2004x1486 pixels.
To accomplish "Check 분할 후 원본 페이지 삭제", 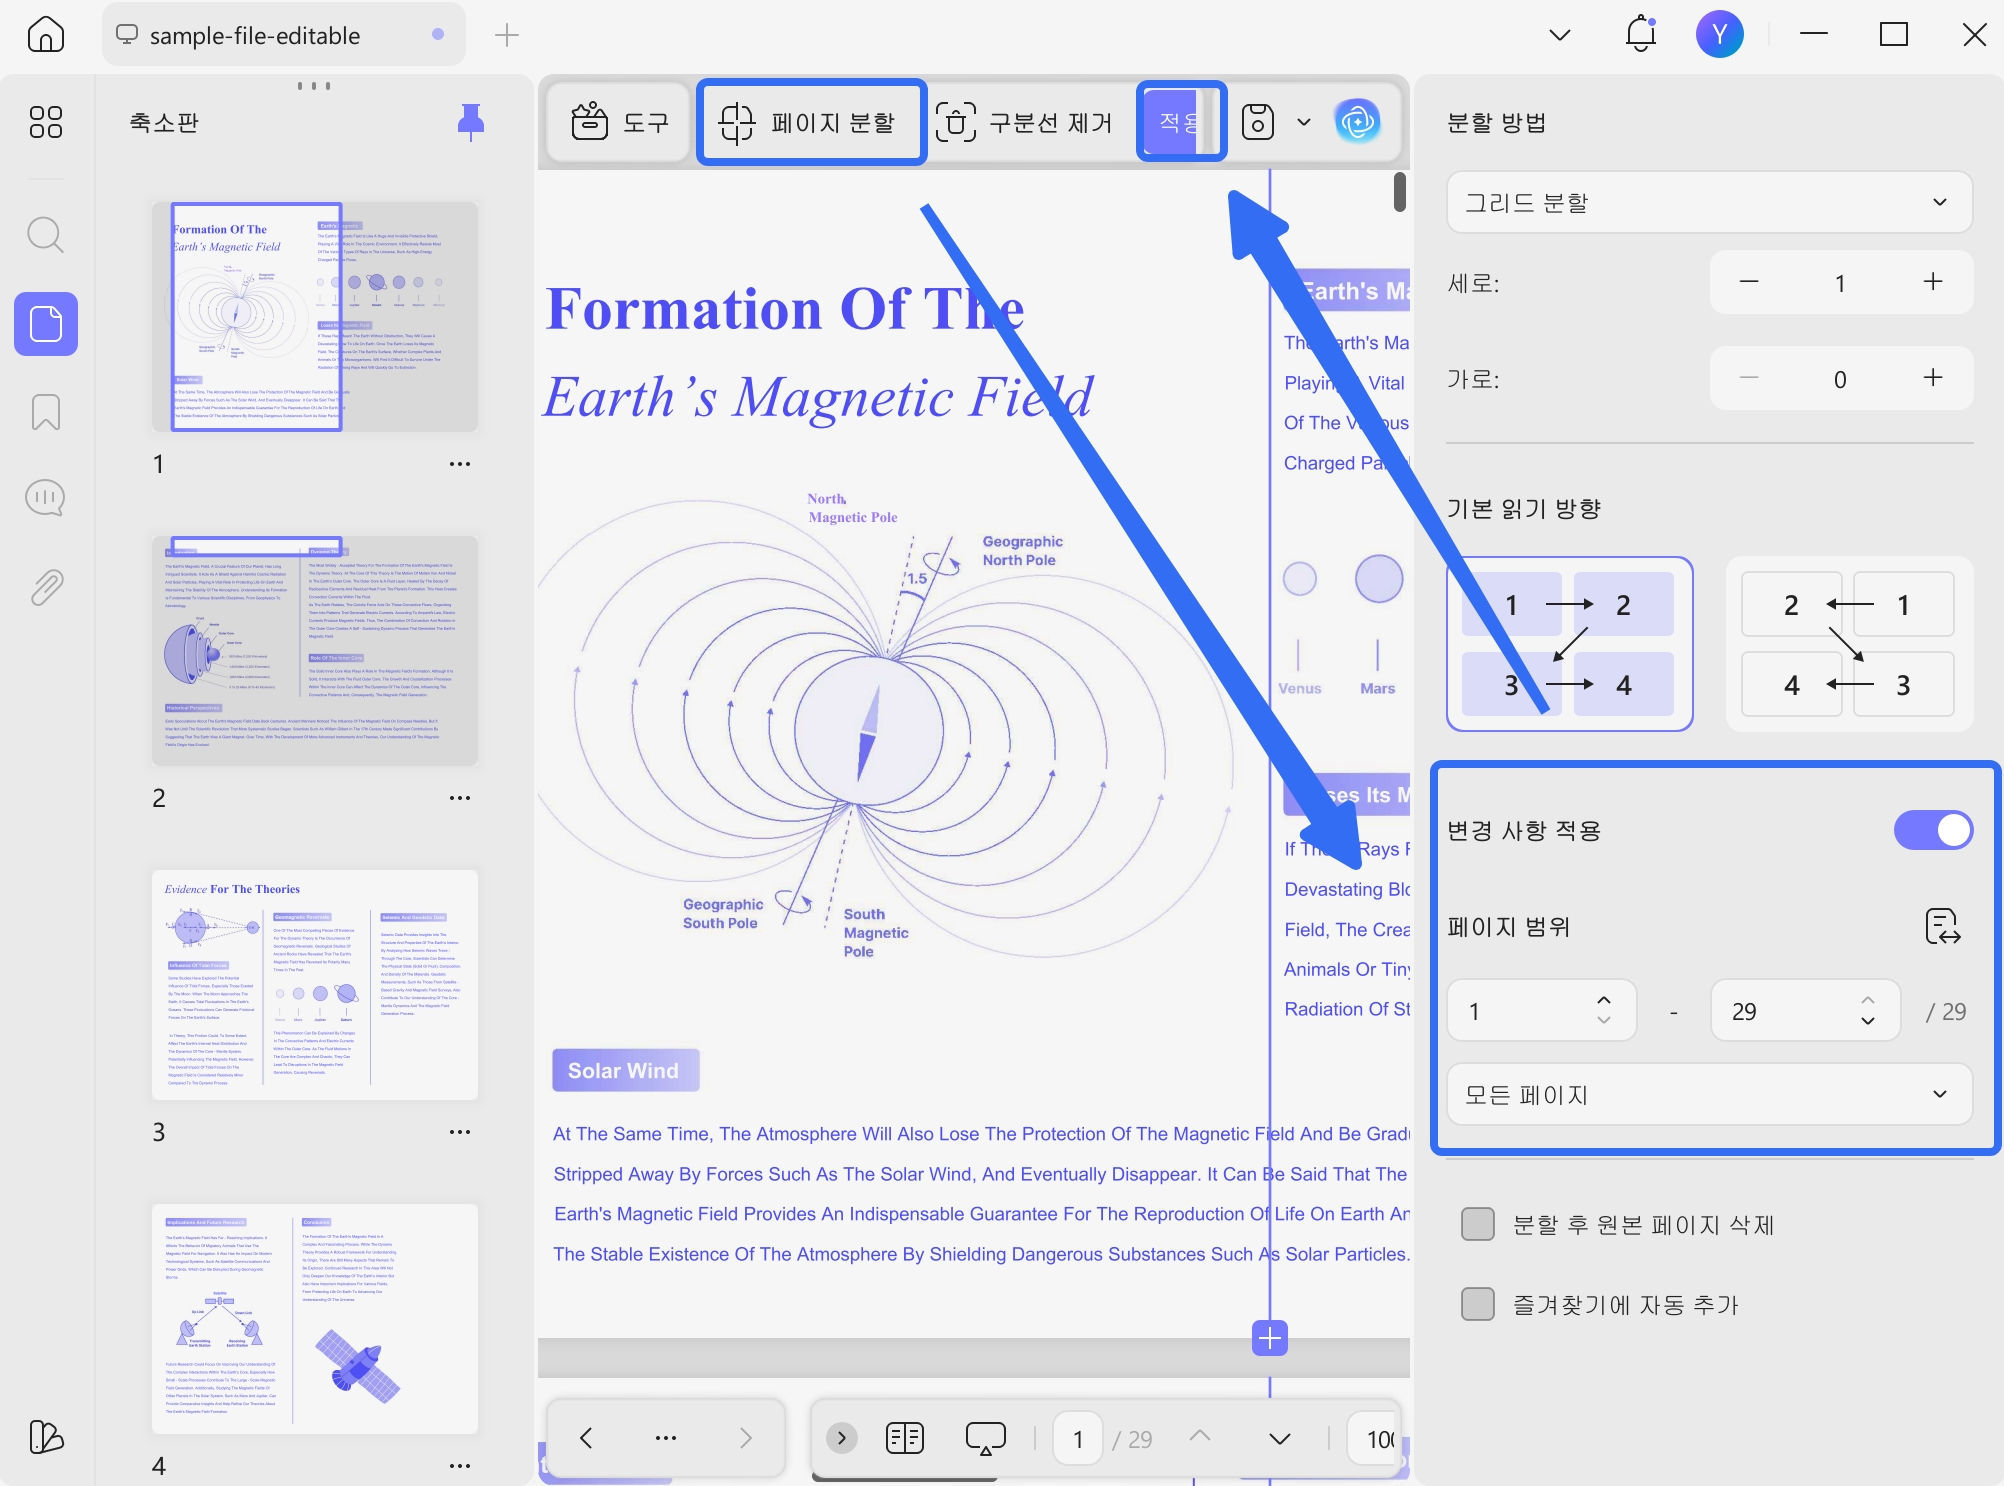I will pyautogui.click(x=1478, y=1224).
